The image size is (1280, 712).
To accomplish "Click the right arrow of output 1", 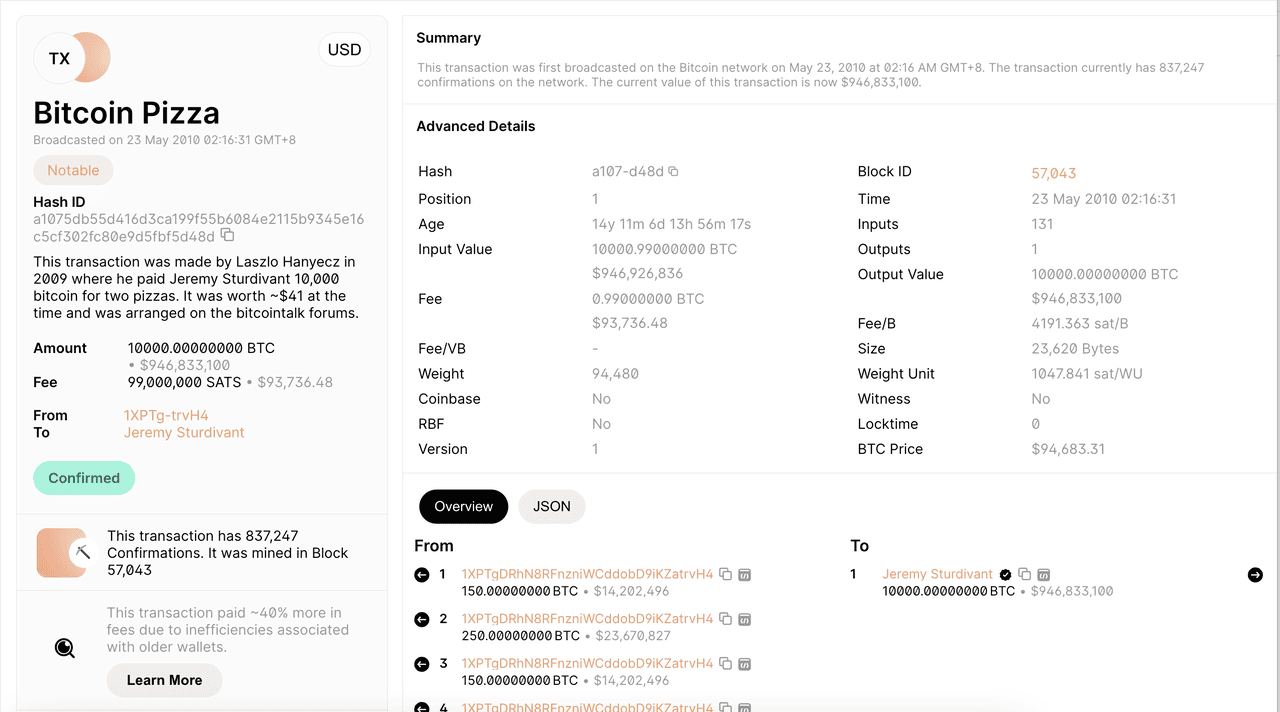I will pos(1255,575).
